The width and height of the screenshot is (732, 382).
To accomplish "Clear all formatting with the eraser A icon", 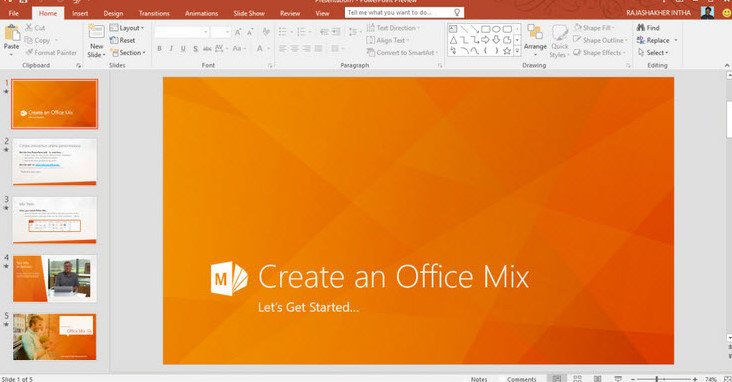I will (266, 32).
